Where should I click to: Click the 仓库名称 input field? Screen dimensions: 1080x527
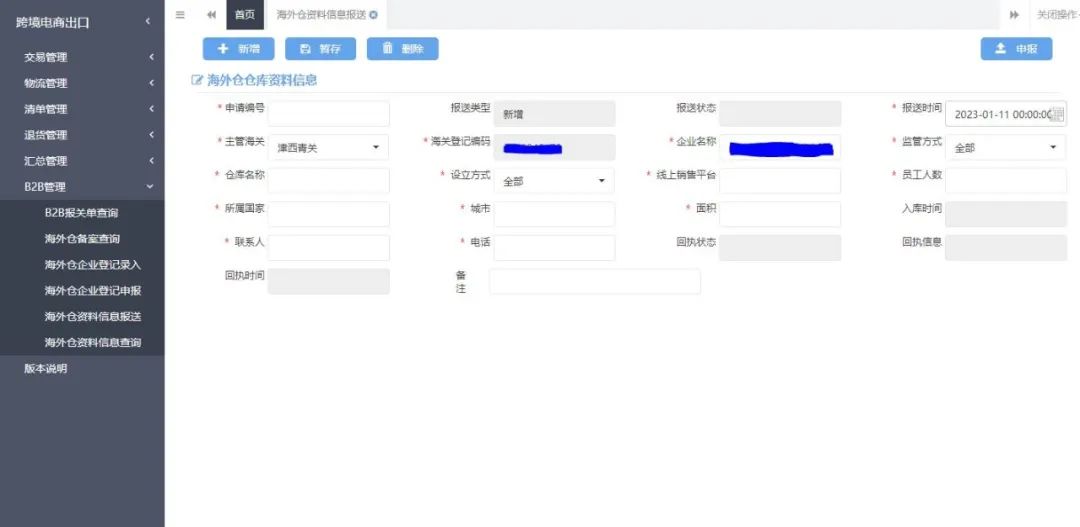(x=328, y=181)
